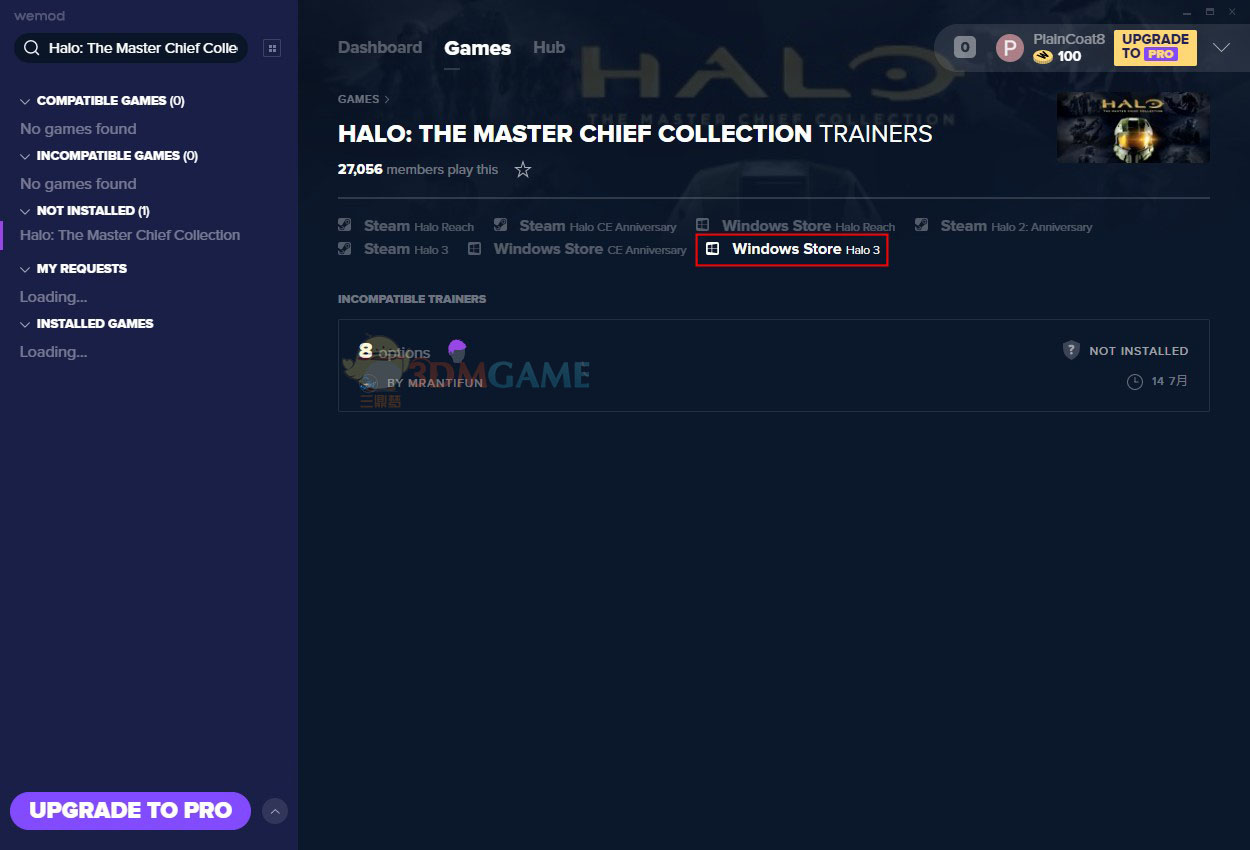
Task: Open the account dropdown arrow
Action: coord(1221,47)
